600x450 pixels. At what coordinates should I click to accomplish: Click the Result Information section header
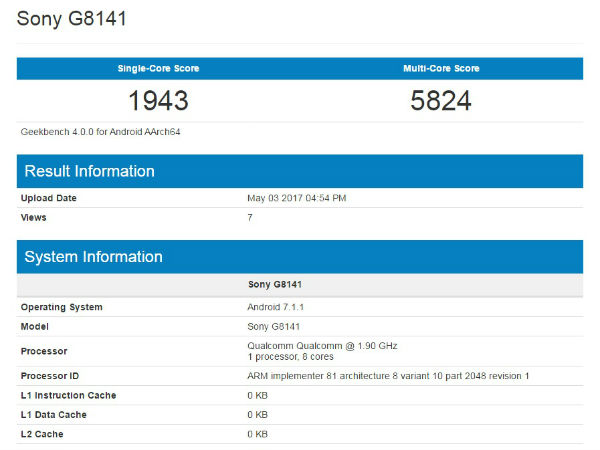[x=90, y=171]
